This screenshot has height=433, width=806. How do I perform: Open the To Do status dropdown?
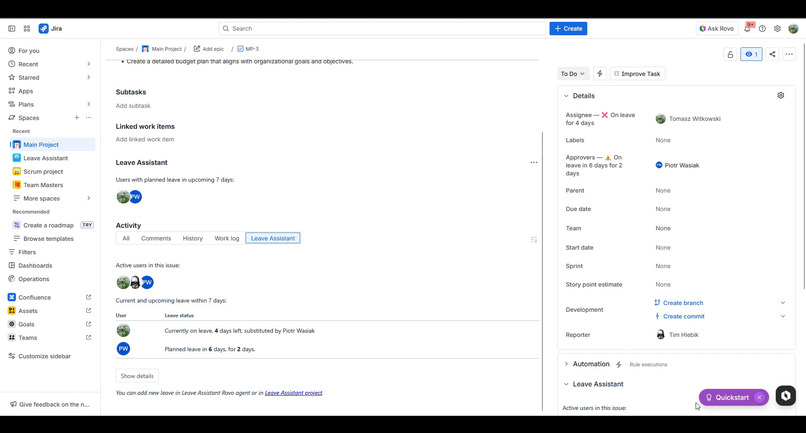point(572,74)
